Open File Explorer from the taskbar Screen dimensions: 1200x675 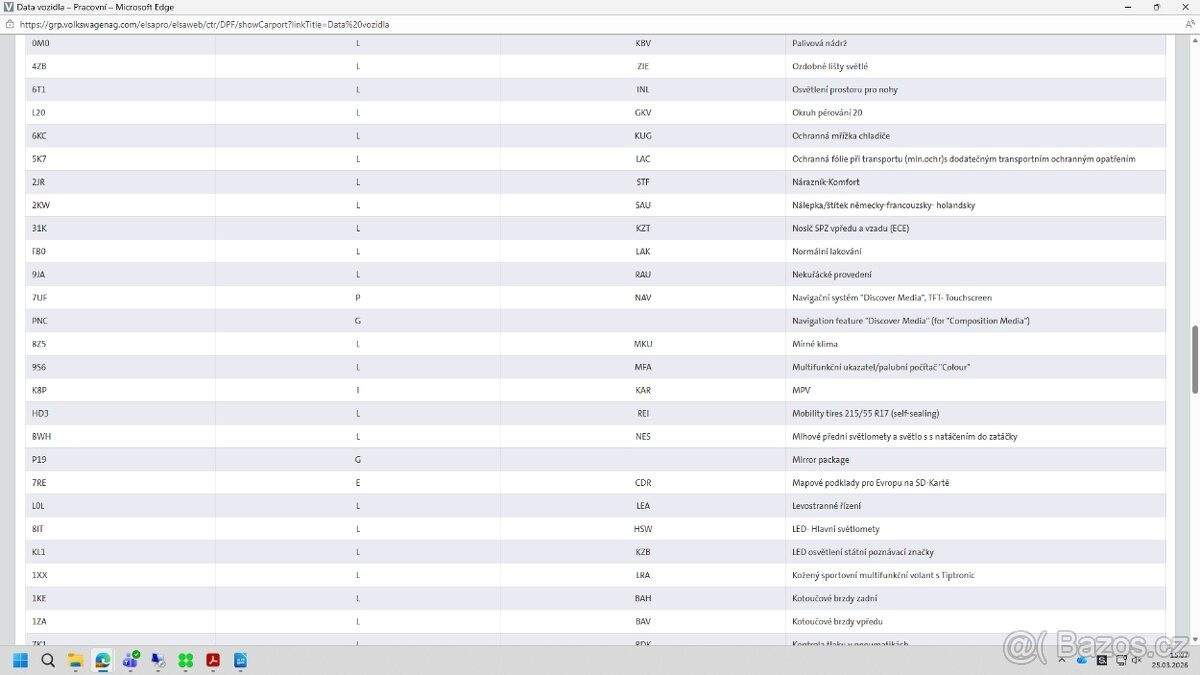[75, 660]
